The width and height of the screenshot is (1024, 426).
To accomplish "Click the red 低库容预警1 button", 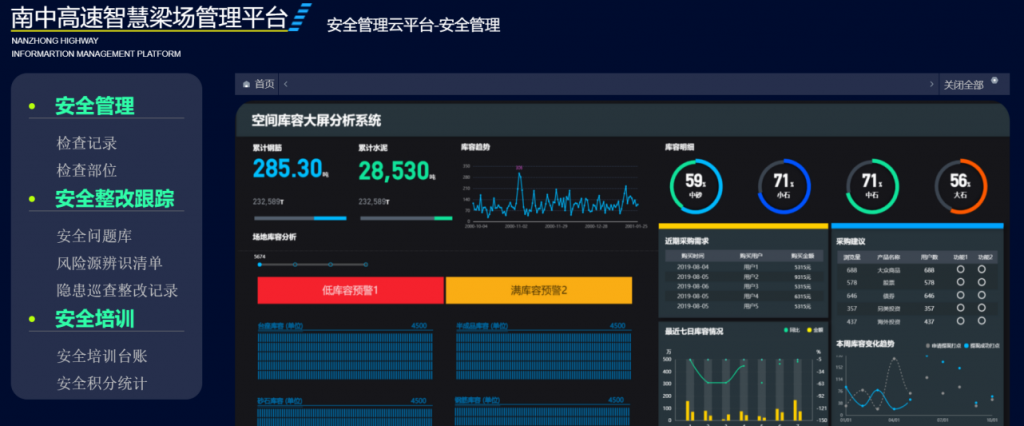I will click(350, 290).
